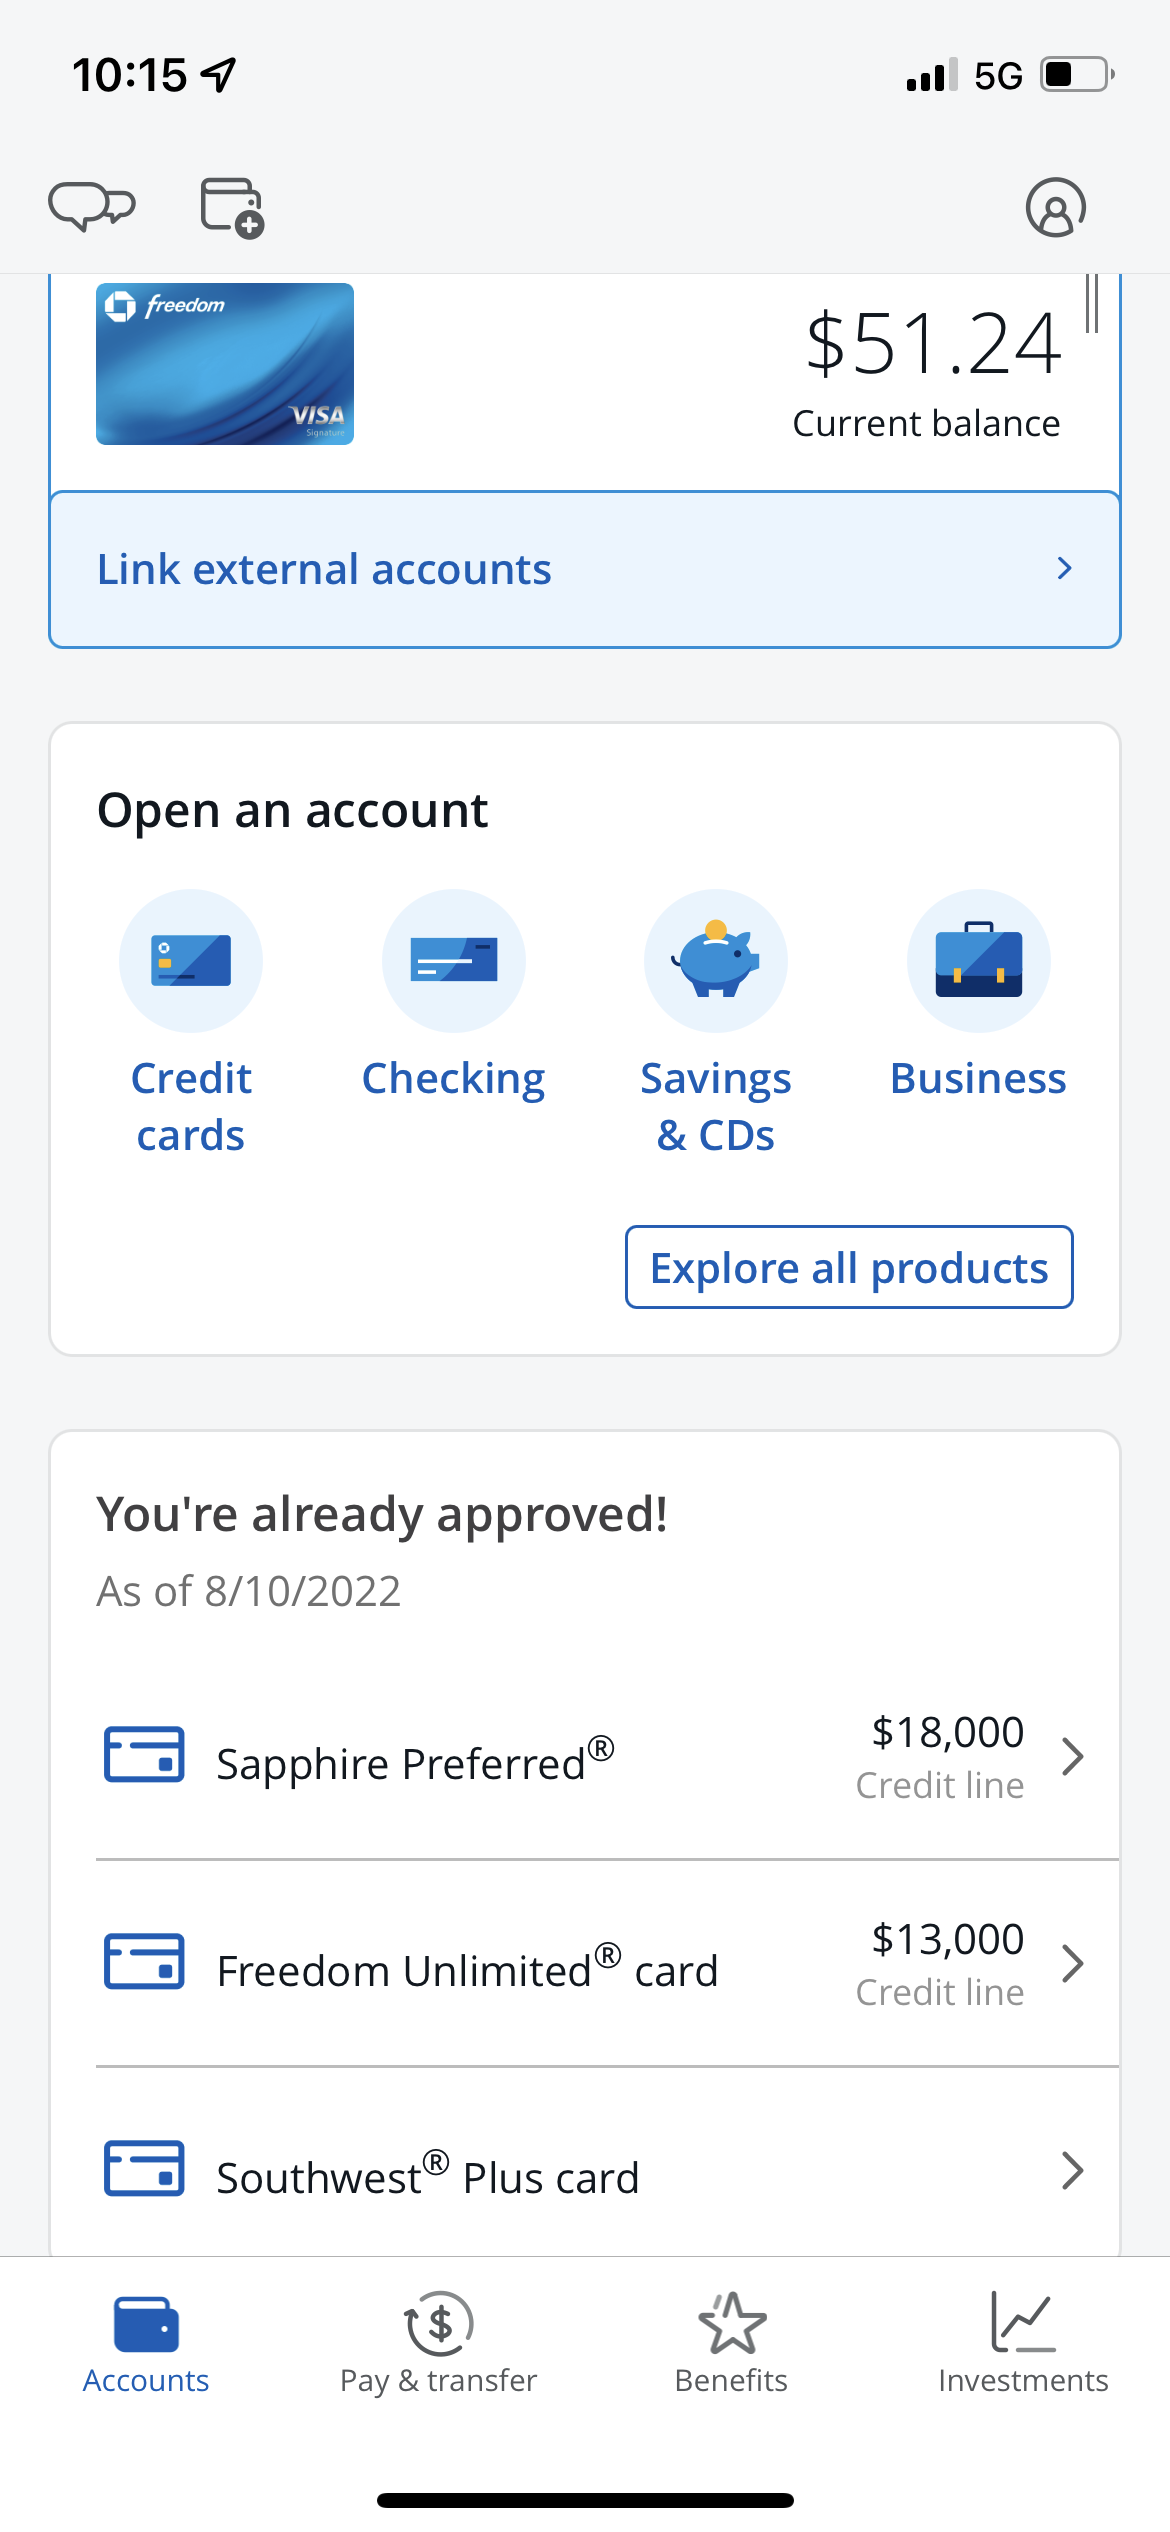Open the profile icon

1056,207
